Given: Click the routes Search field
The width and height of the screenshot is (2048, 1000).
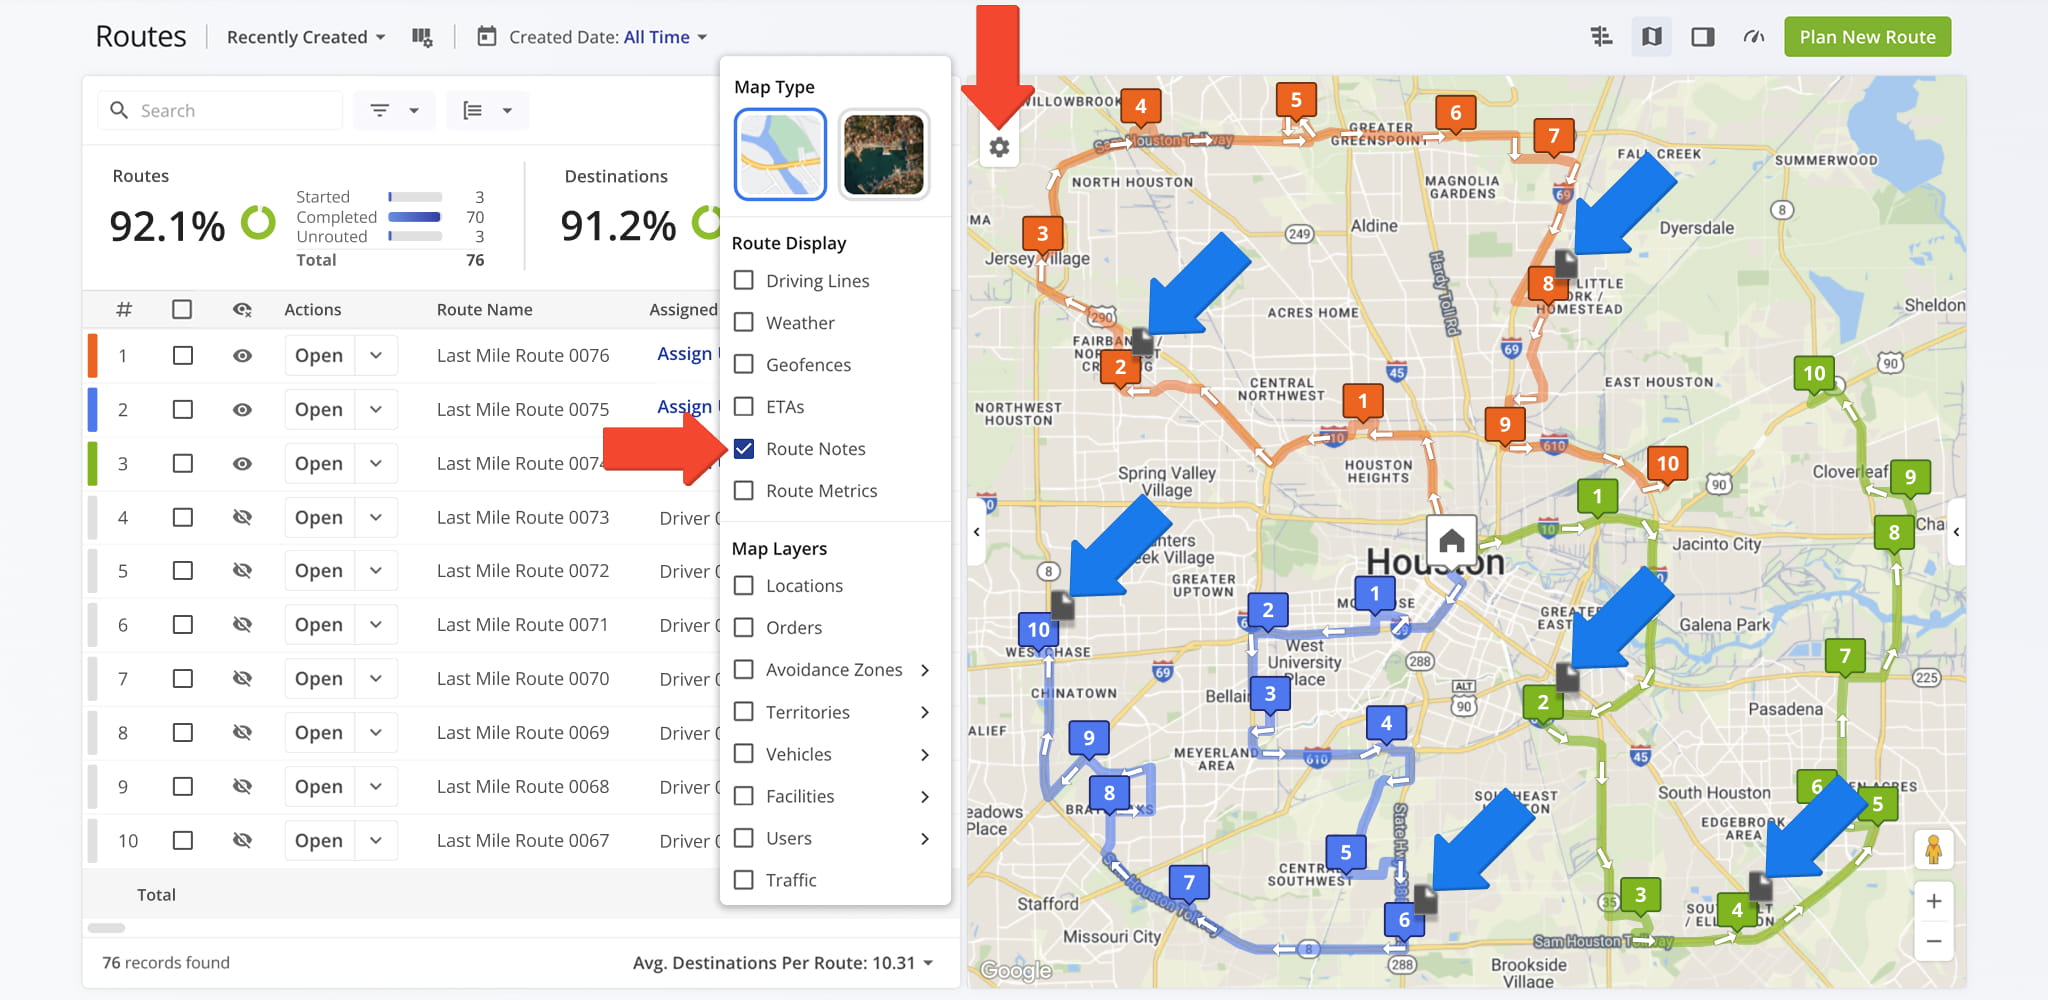Looking at the screenshot, I should tap(235, 111).
